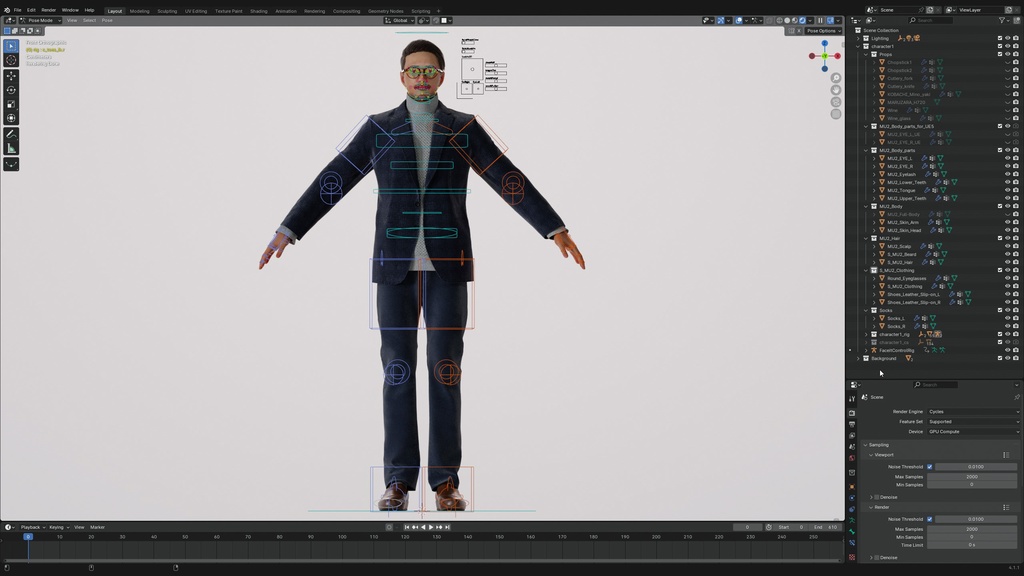
Task: Open the Render menu in the top bar
Action: click(x=48, y=9)
